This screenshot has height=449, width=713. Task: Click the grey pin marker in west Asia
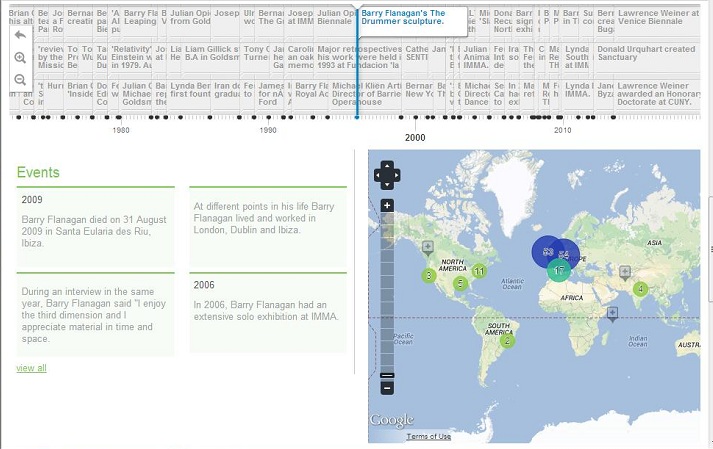click(625, 273)
